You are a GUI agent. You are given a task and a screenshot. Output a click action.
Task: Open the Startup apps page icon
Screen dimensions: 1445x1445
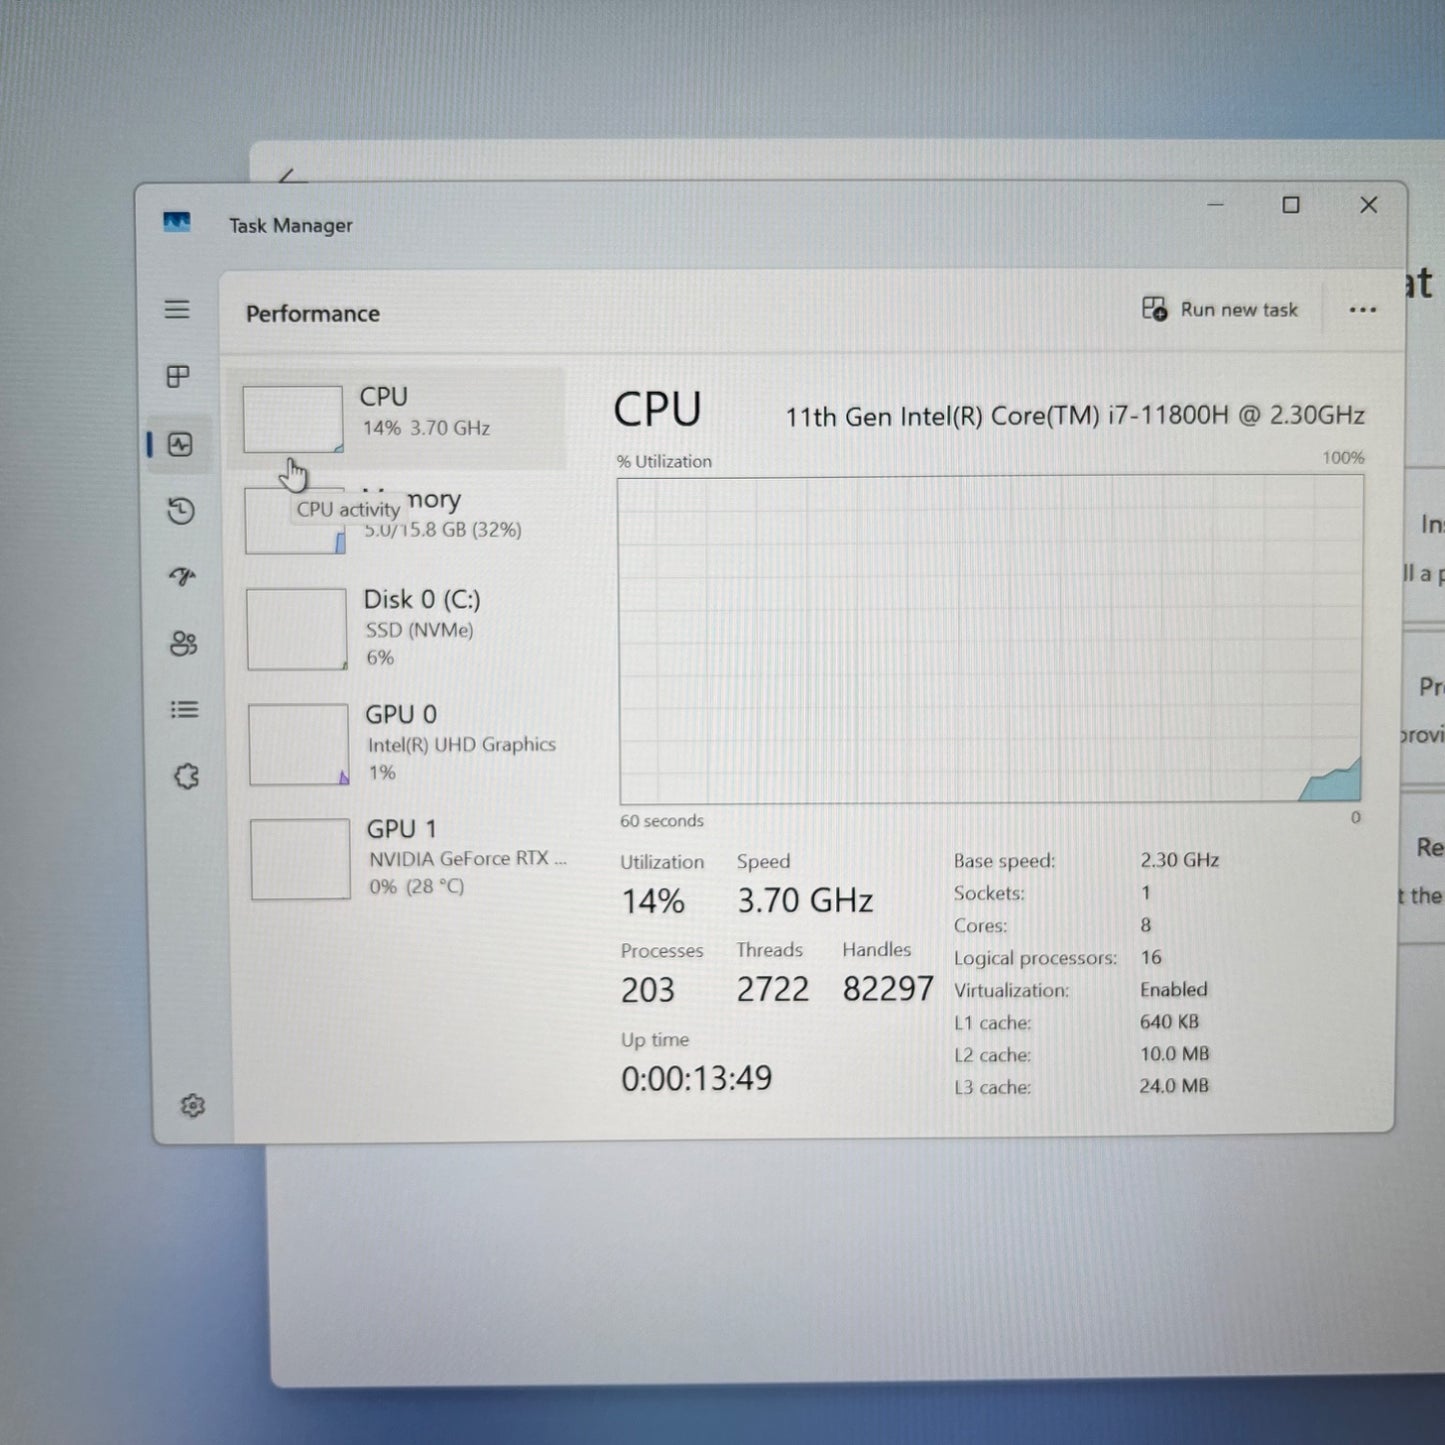click(182, 576)
